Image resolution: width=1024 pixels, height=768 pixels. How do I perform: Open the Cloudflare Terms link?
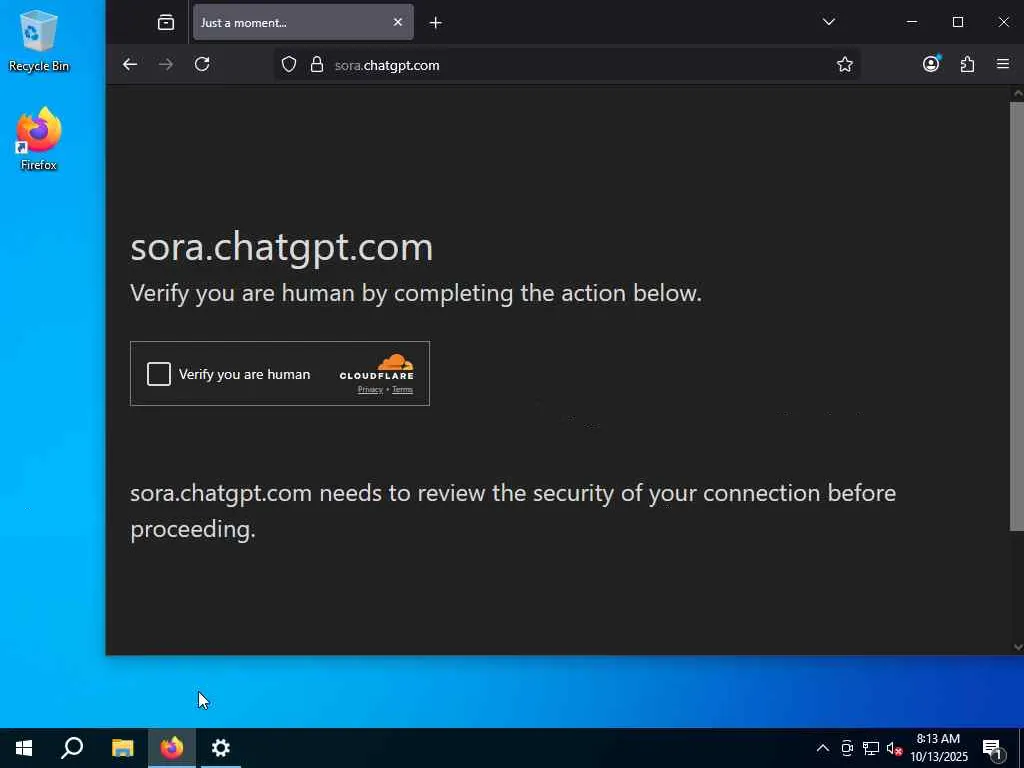tap(402, 390)
